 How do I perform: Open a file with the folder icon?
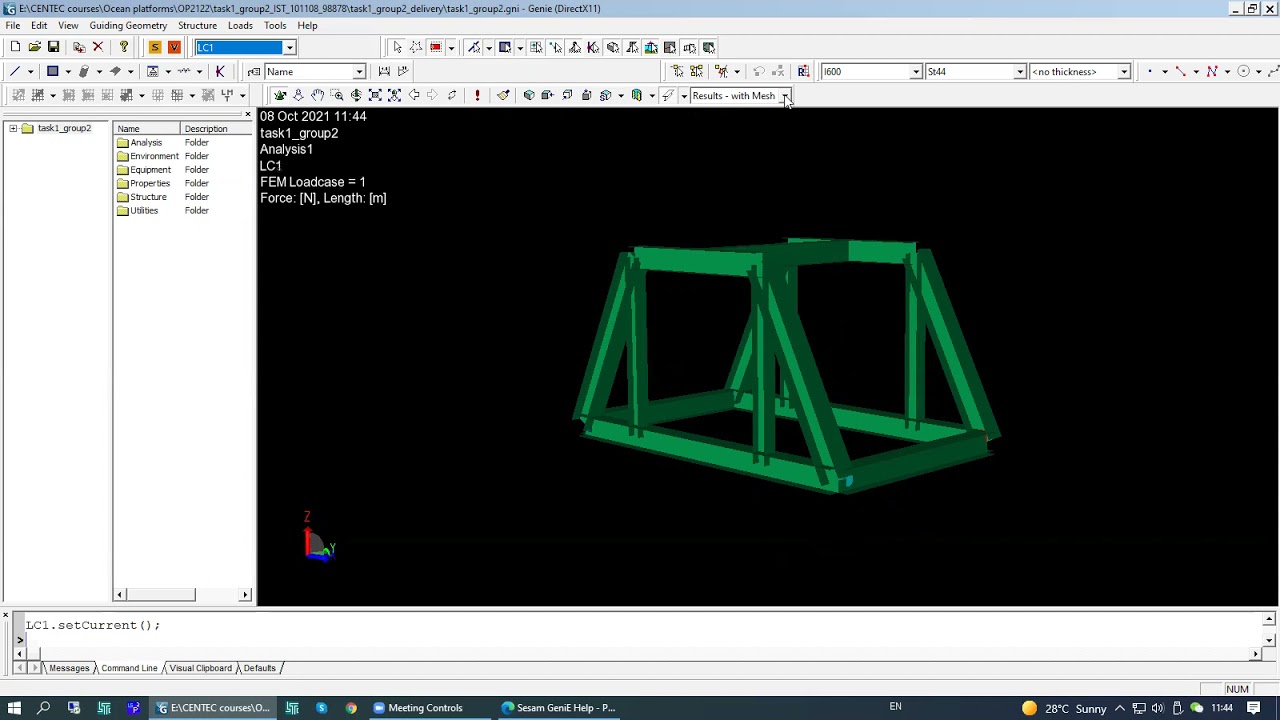pos(35,47)
